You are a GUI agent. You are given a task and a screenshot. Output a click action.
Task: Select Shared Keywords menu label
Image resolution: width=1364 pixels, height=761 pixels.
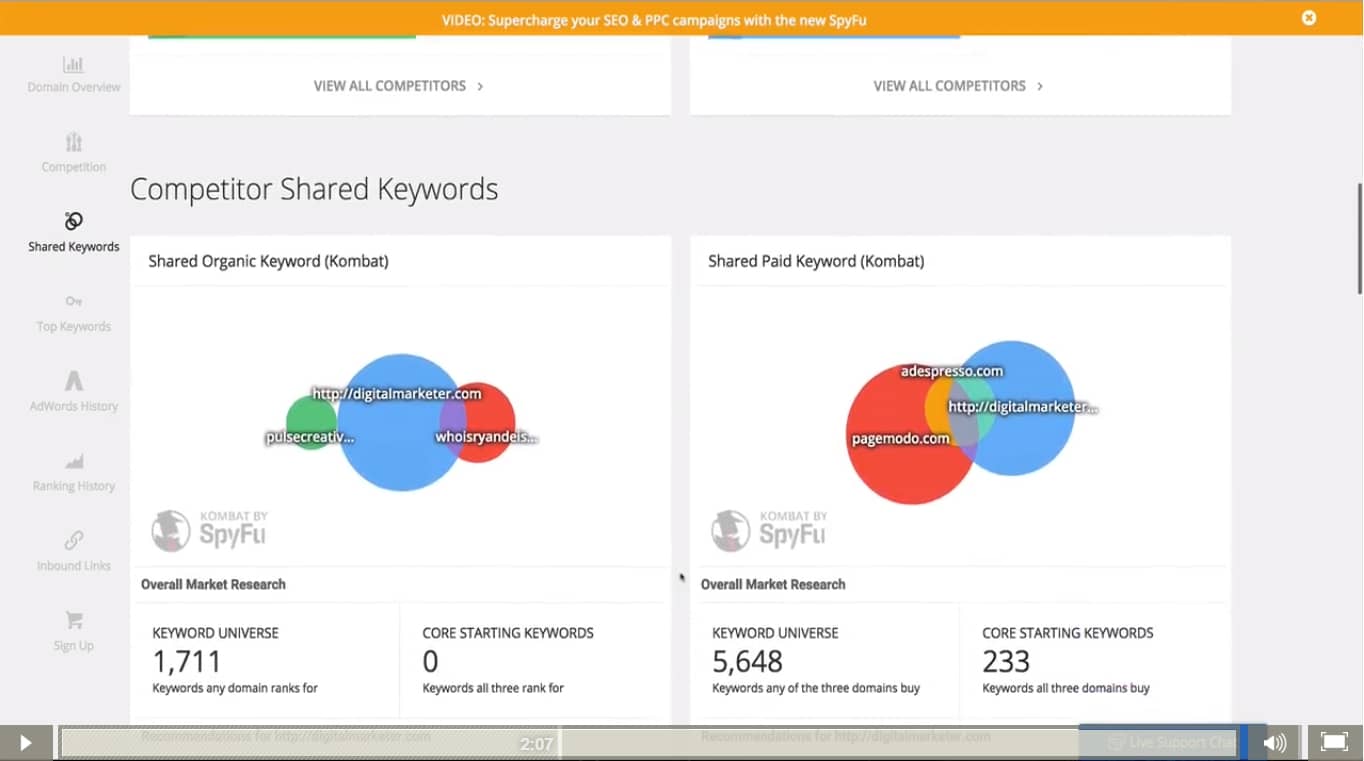[74, 247]
